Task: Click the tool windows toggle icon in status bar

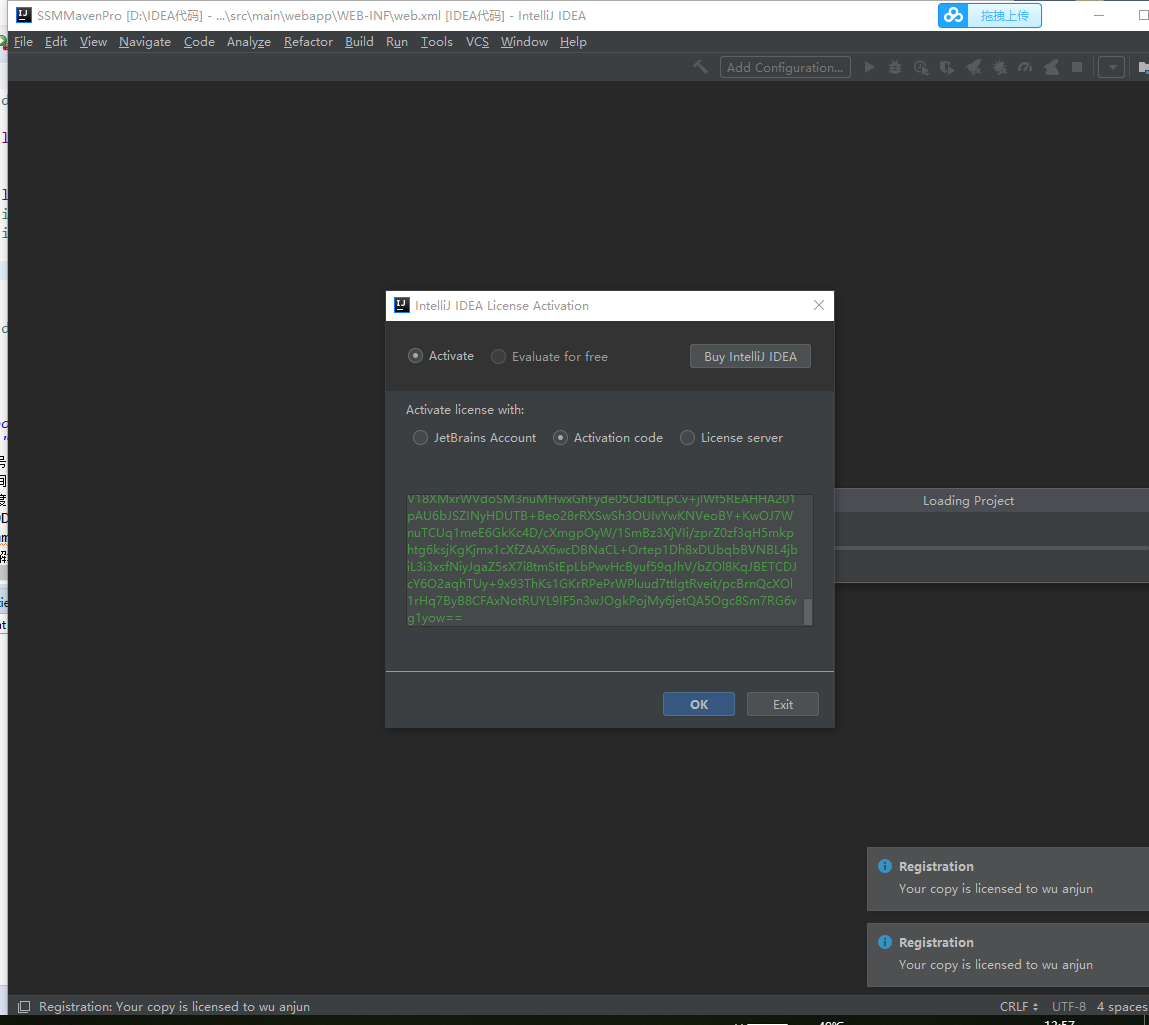Action: [x=23, y=1007]
